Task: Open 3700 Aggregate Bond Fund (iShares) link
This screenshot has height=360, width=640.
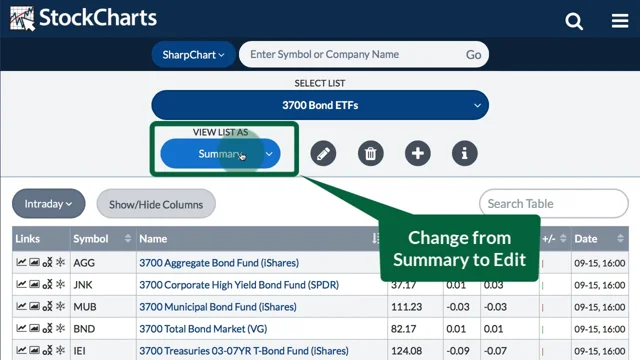Action: [x=219, y=262]
